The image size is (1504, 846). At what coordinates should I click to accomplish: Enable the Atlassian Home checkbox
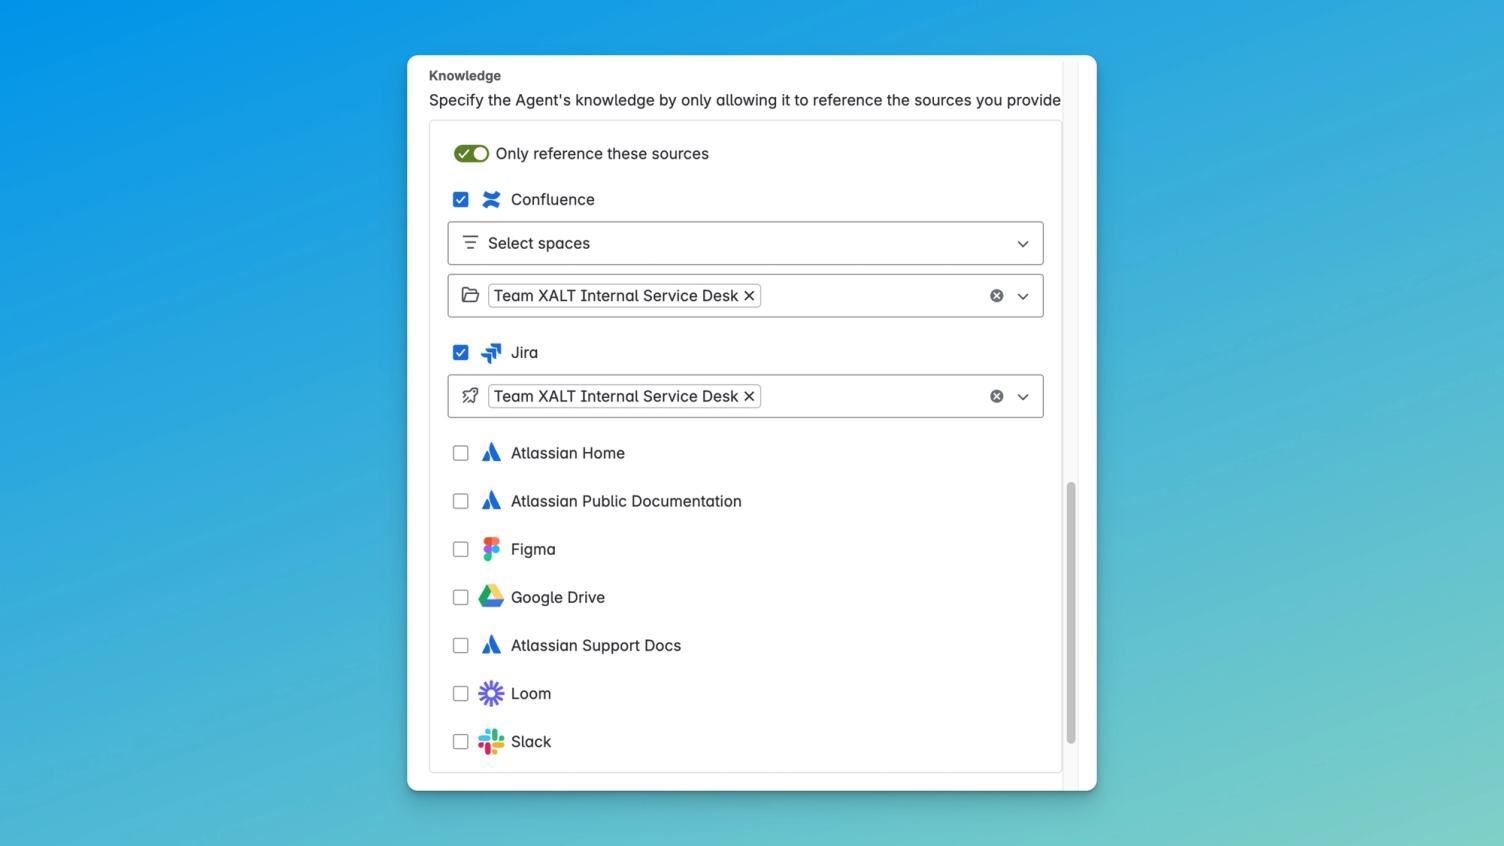[460, 453]
